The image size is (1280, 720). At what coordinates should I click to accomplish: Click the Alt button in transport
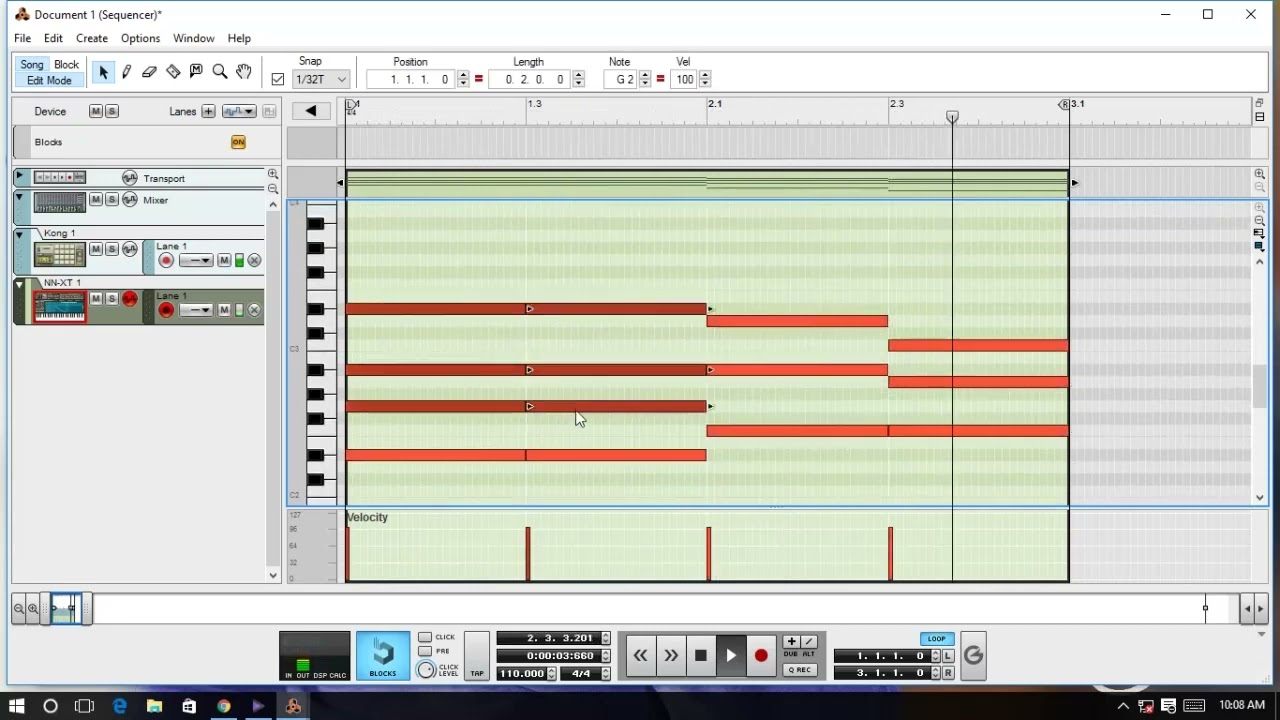click(x=809, y=641)
